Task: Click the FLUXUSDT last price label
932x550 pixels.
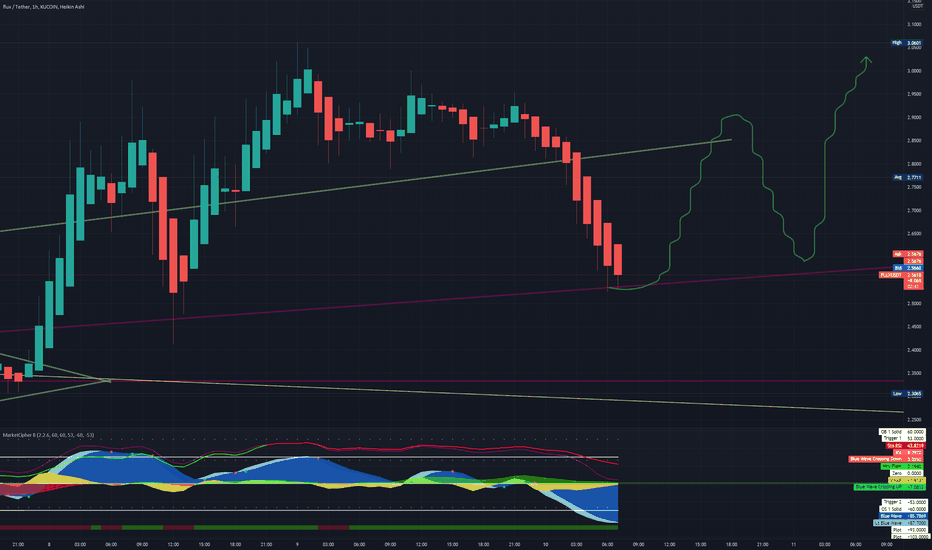Action: tap(900, 275)
